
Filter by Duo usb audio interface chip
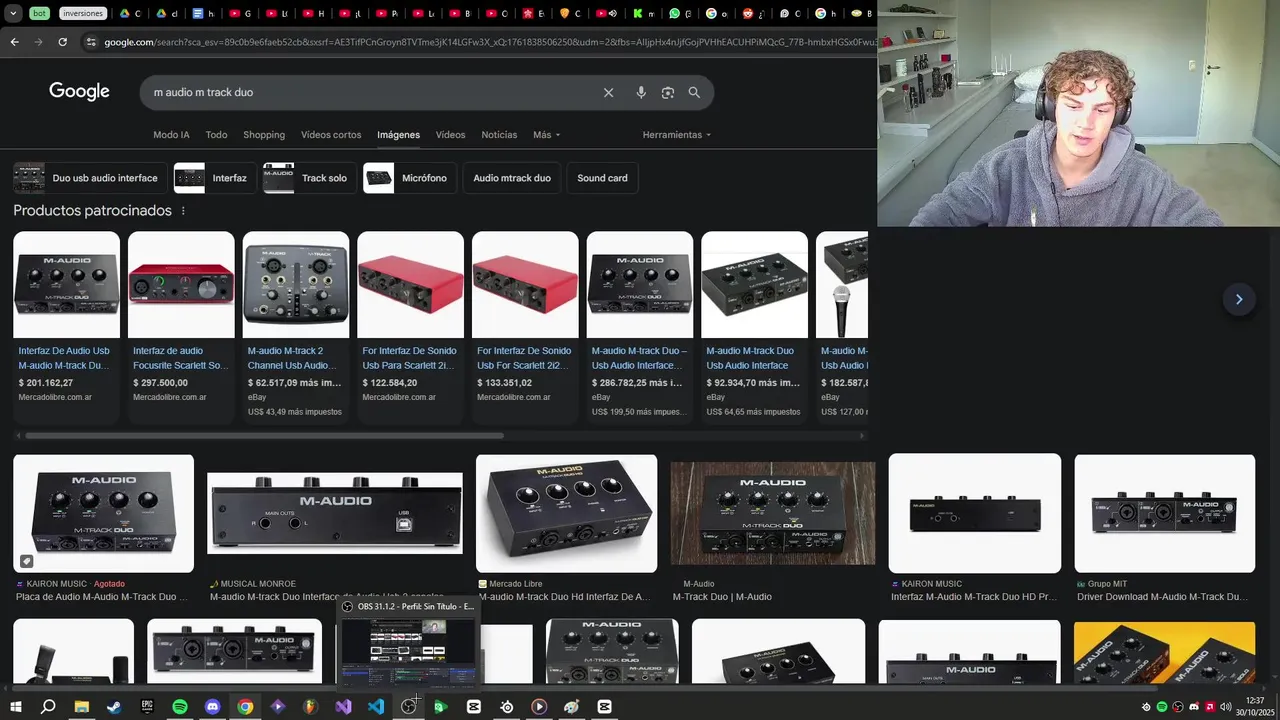pos(89,178)
